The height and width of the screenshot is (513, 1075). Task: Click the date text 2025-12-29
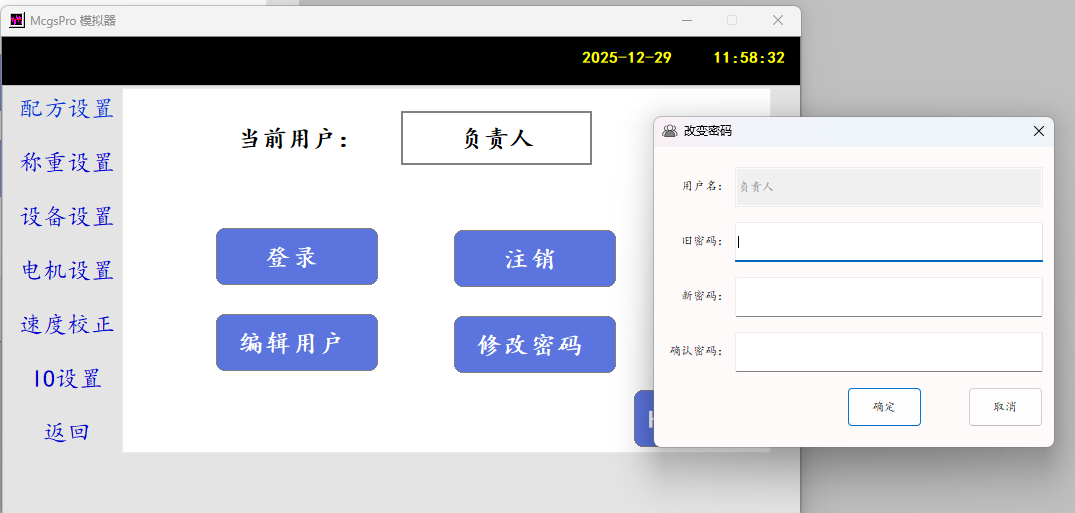click(627, 58)
